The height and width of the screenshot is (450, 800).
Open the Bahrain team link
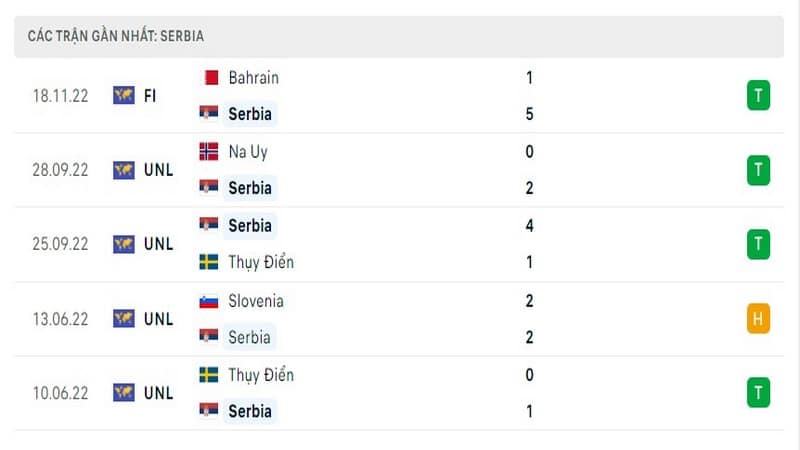[254, 78]
